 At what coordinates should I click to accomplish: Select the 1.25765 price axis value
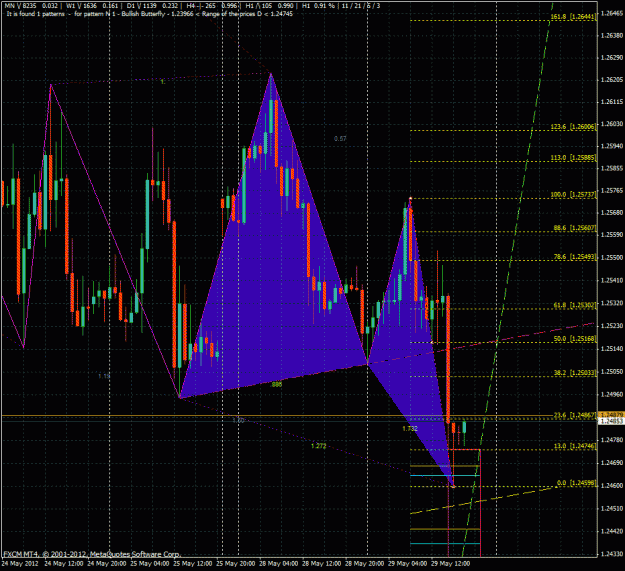611,190
